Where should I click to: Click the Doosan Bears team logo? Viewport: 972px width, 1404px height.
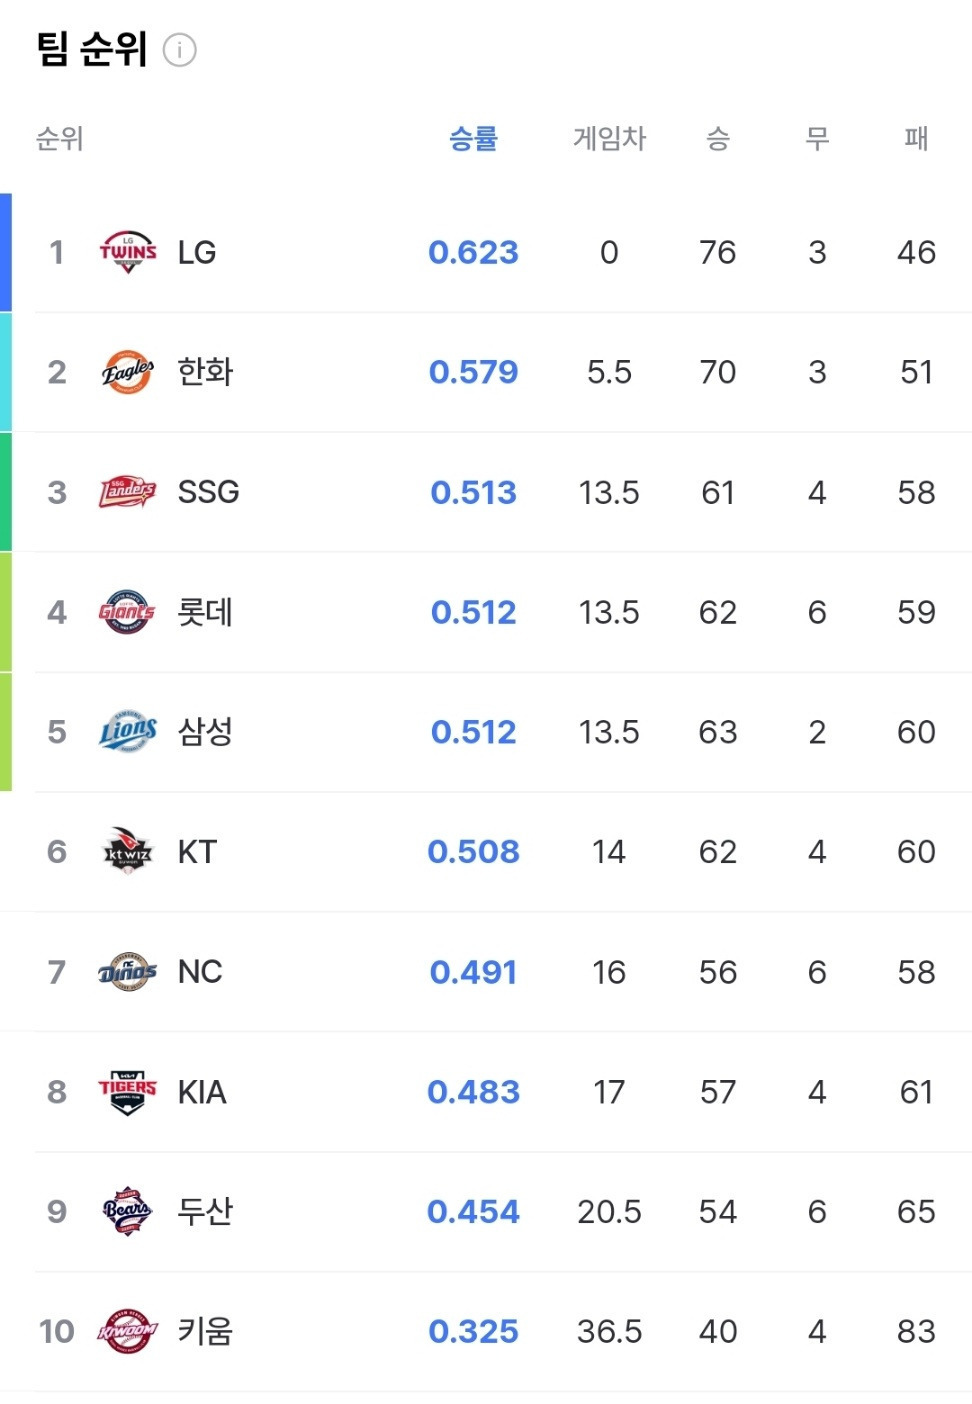click(x=128, y=1212)
